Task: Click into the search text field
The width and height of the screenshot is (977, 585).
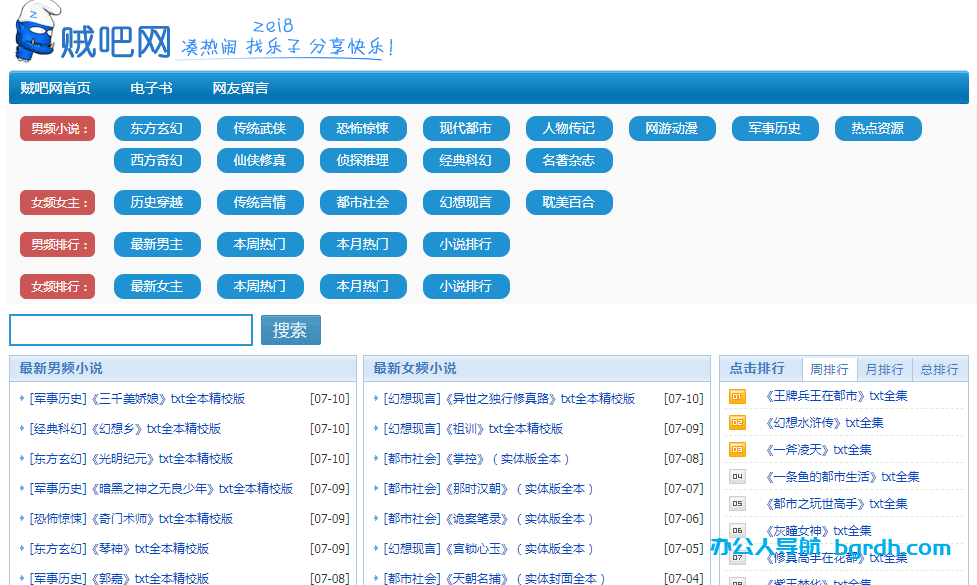Action: pos(131,330)
